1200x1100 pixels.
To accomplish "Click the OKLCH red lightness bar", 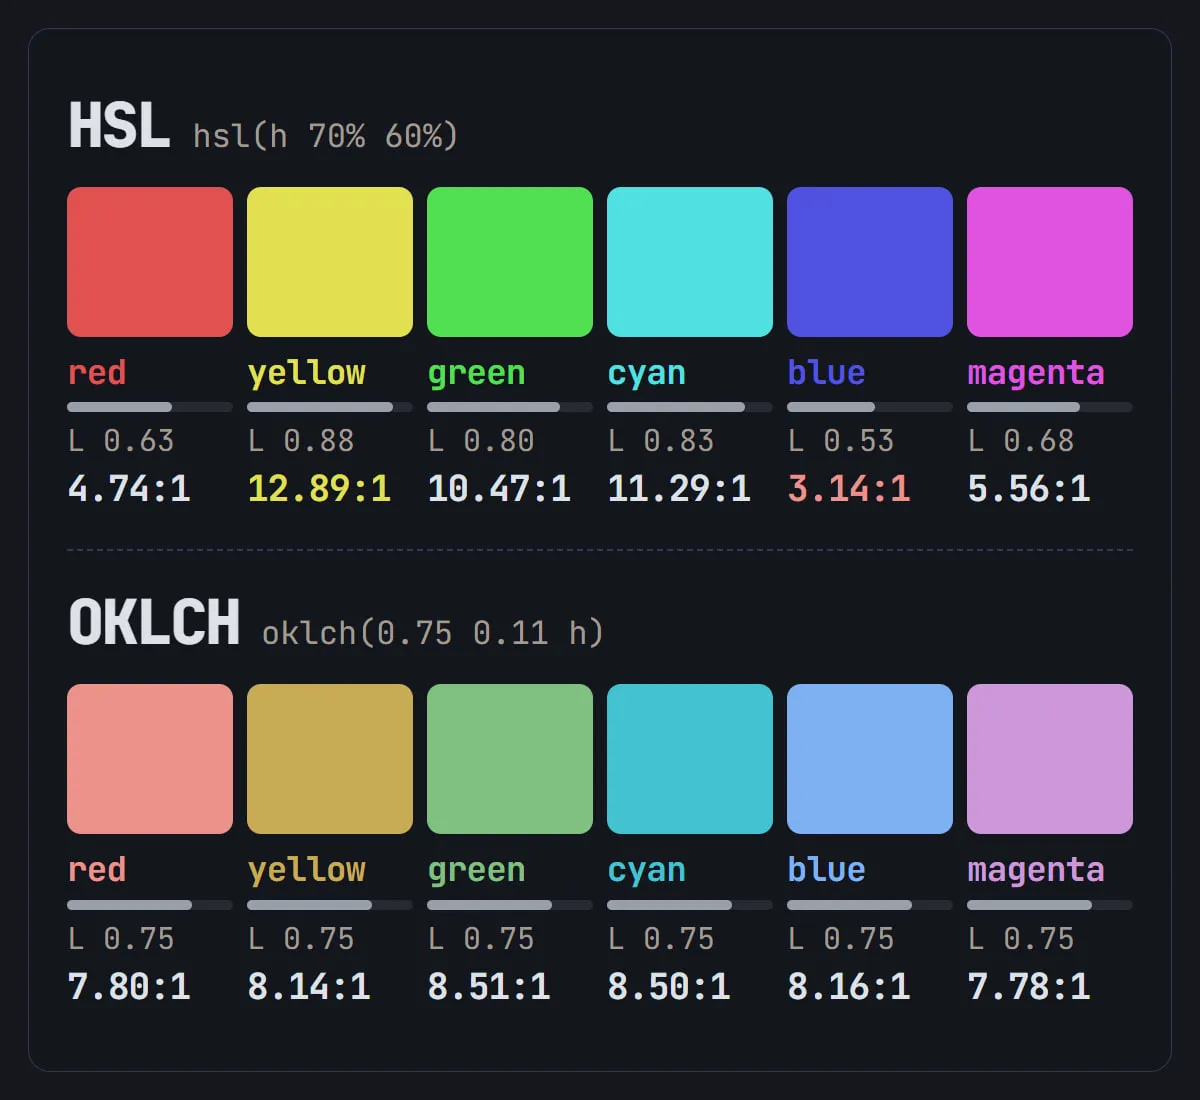I will pyautogui.click(x=150, y=905).
